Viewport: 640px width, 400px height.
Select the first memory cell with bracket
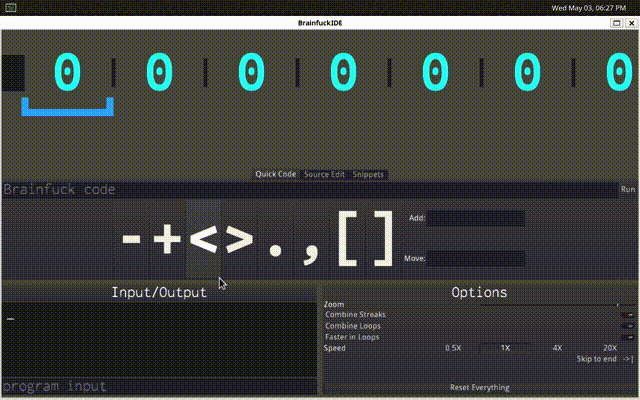(x=68, y=84)
